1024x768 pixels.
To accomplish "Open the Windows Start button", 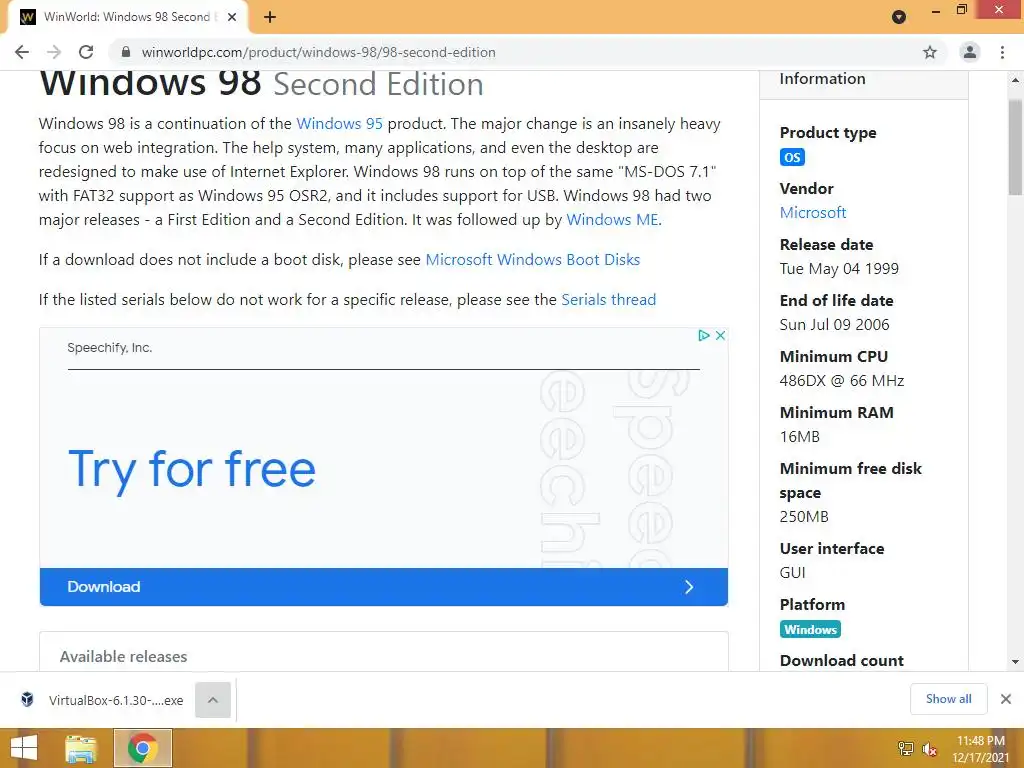I will [x=24, y=748].
